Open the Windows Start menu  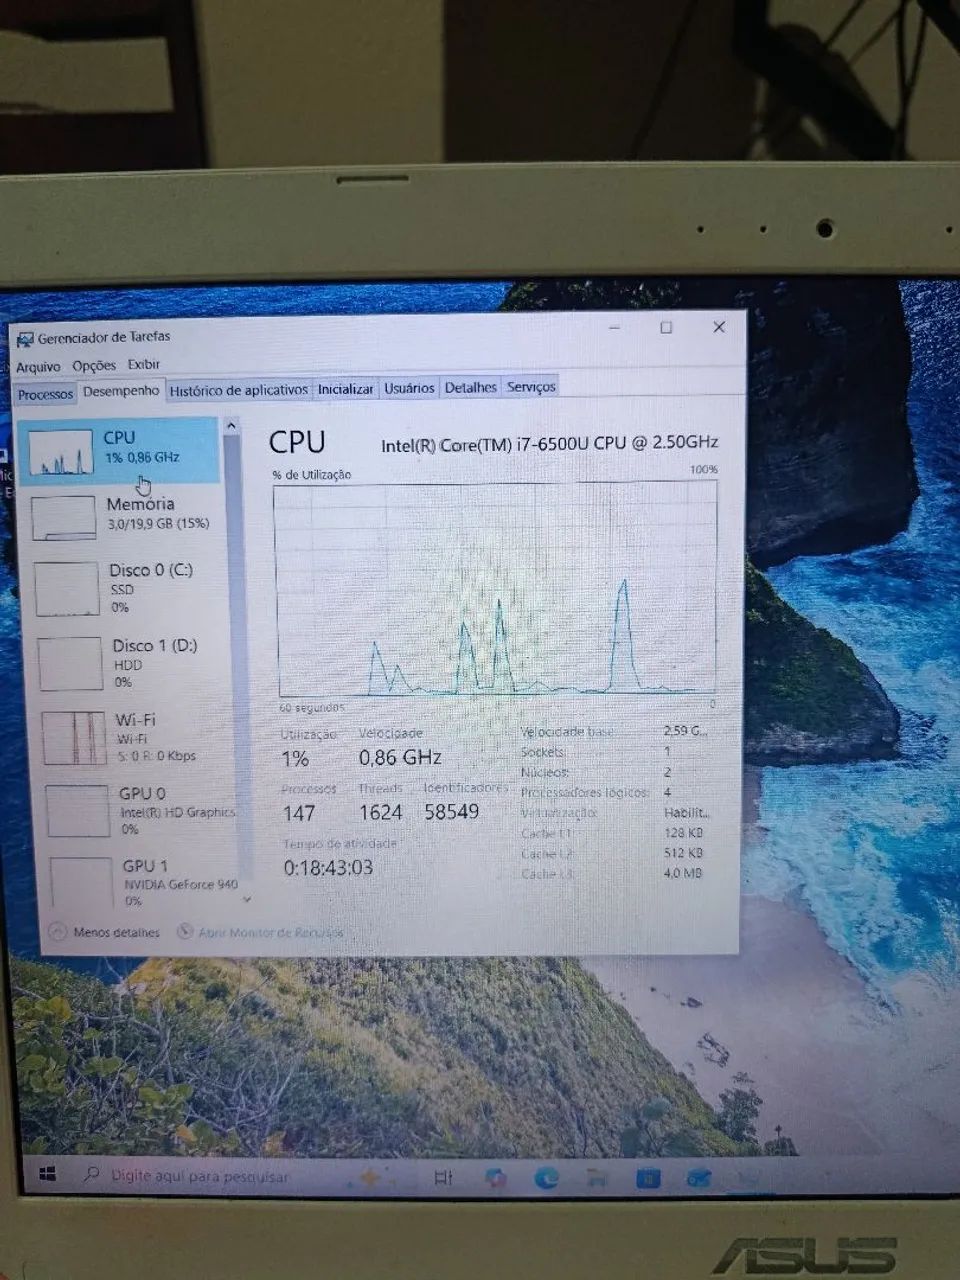tap(46, 1176)
